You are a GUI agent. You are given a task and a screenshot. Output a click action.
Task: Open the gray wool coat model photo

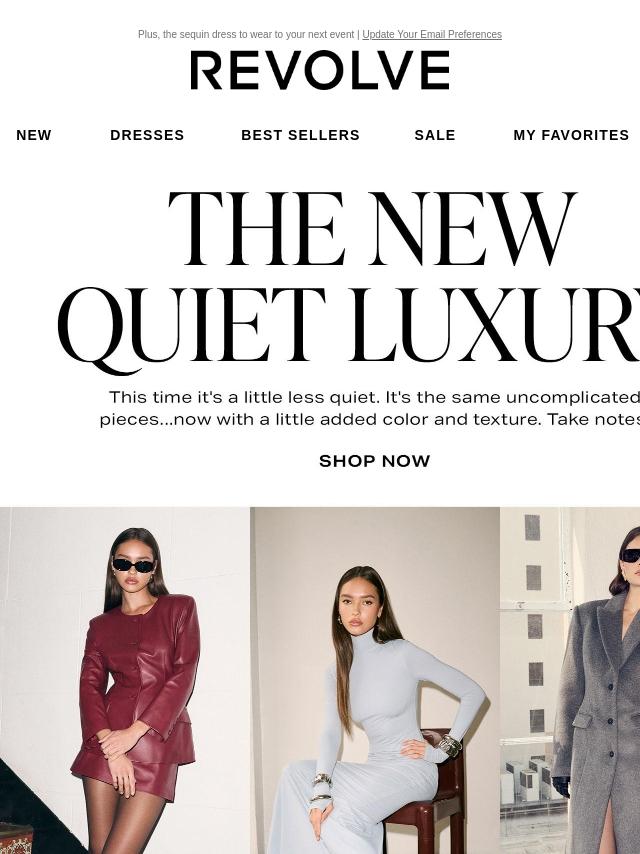[570, 680]
